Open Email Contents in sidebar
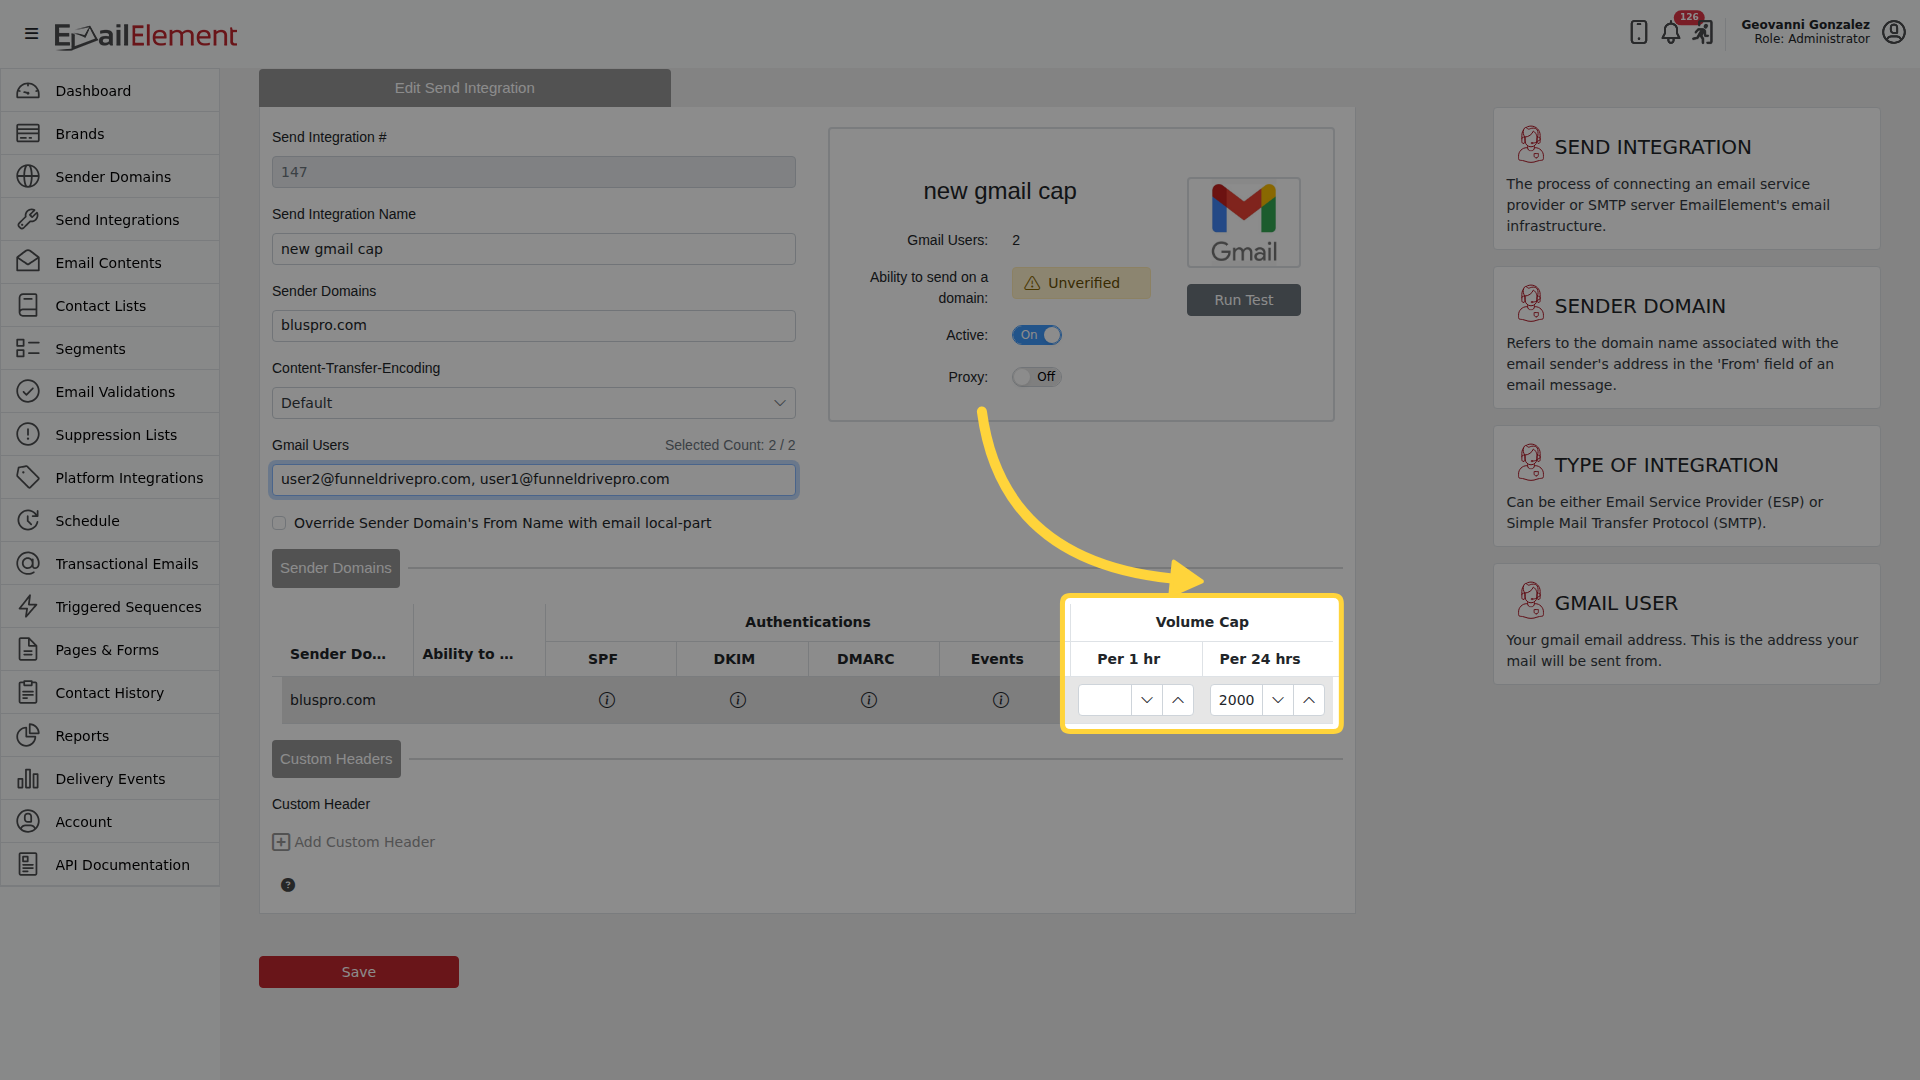 (110, 263)
